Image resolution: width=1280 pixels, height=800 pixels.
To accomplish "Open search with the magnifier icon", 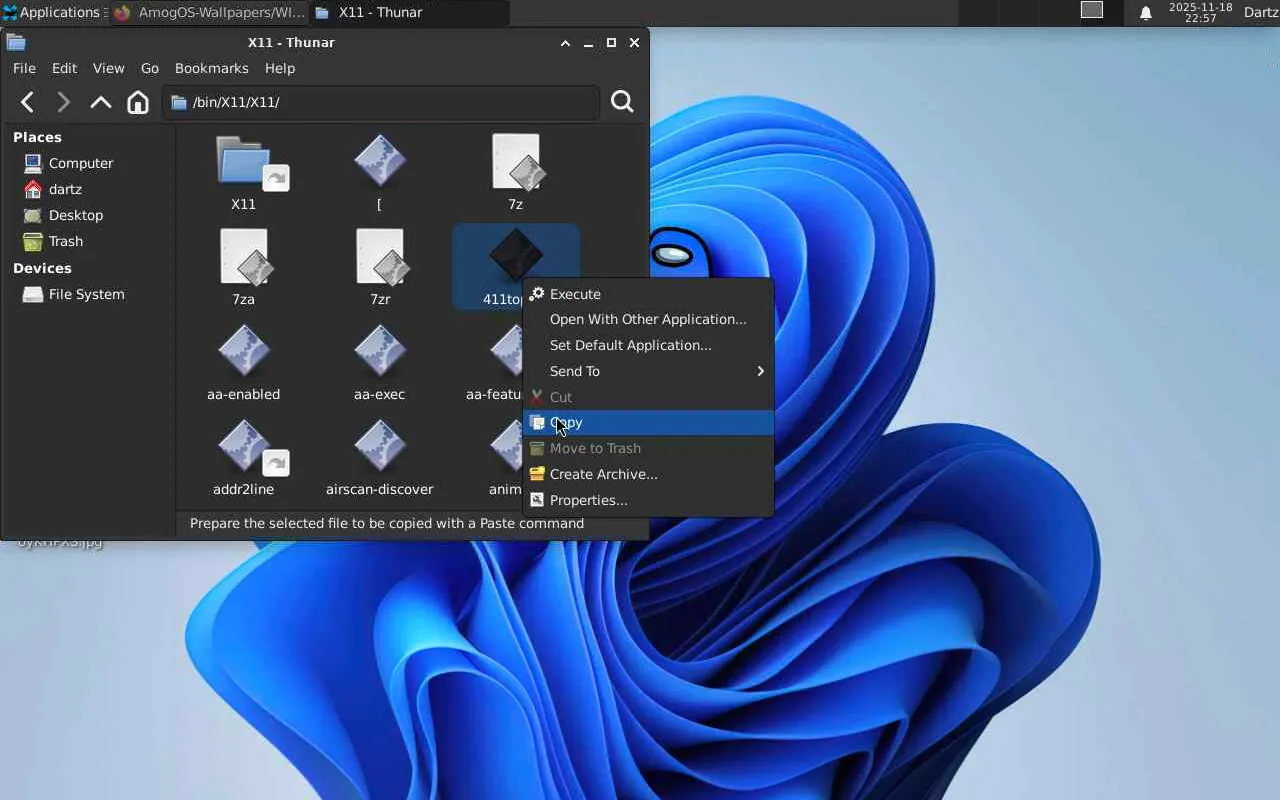I will (622, 102).
